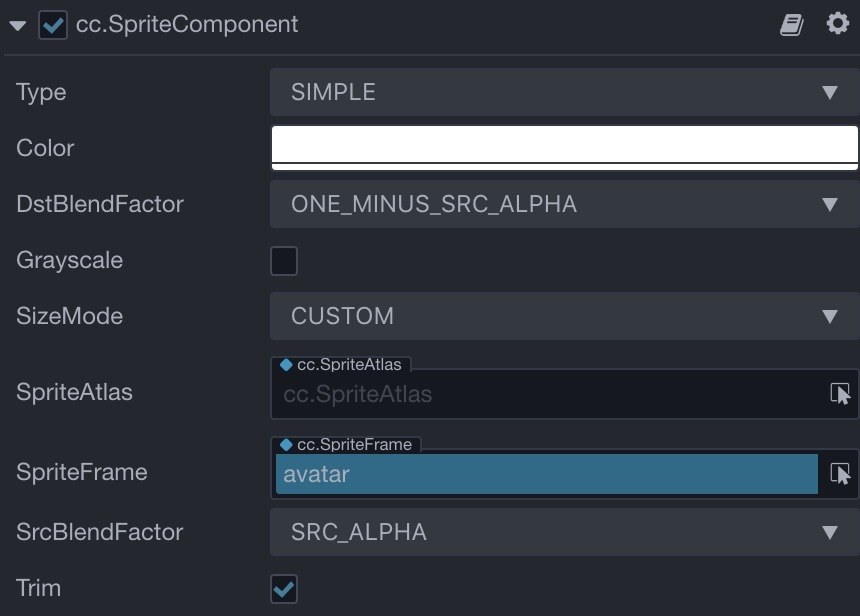Screen dimensions: 860x616
Task: Click the Grayscale property label
Action: [70, 260]
